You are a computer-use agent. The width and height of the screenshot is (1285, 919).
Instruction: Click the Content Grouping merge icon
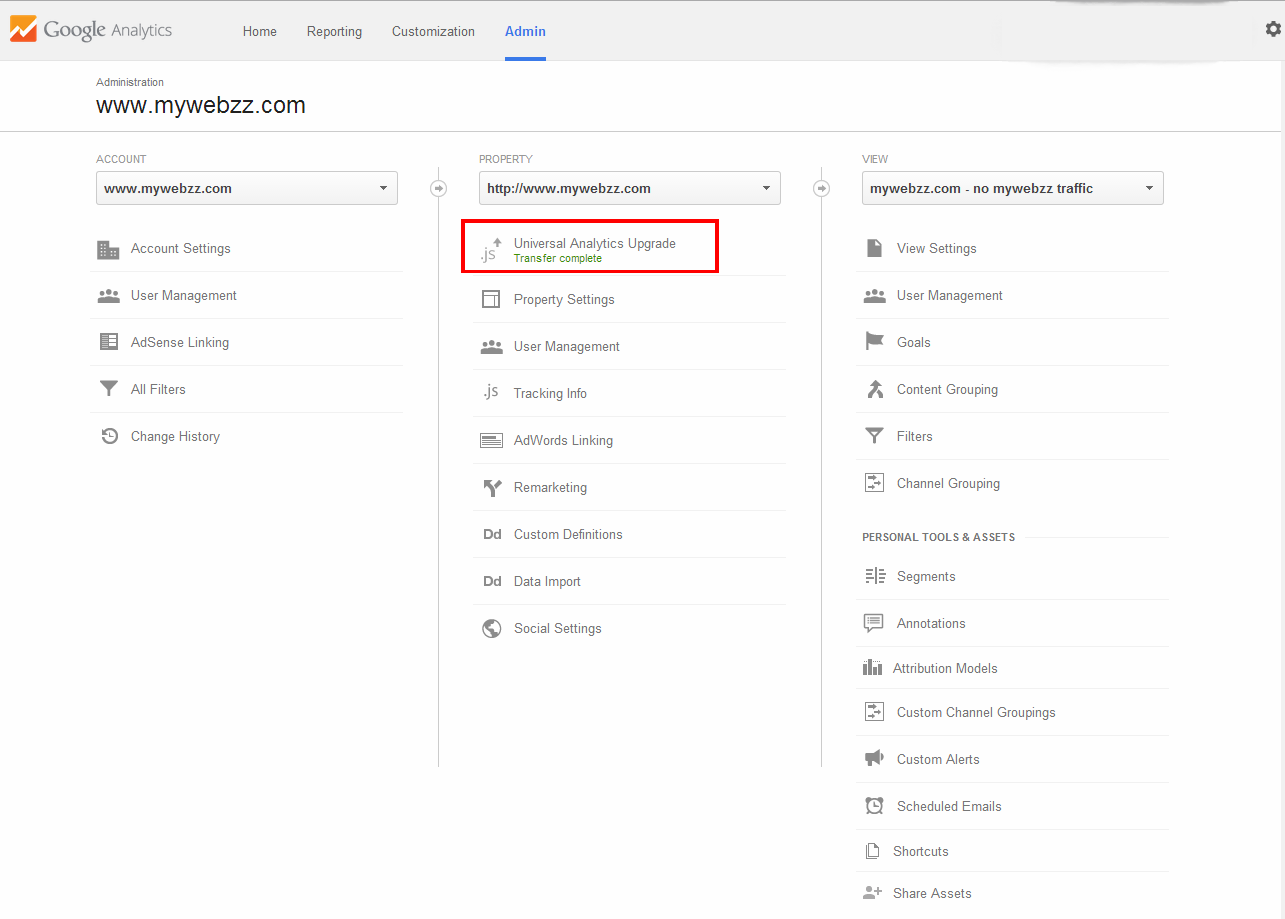pyautogui.click(x=875, y=389)
